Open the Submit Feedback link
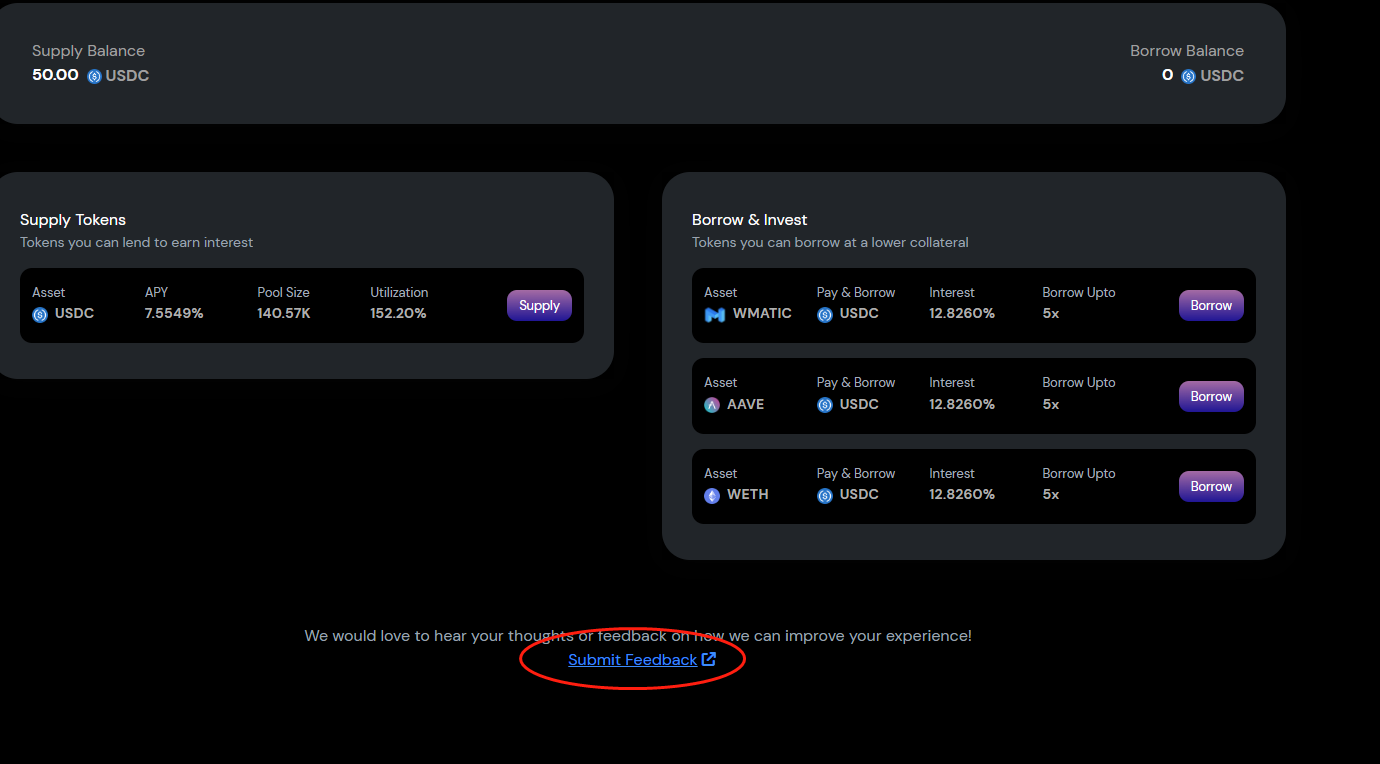The width and height of the screenshot is (1380, 764). click(632, 660)
